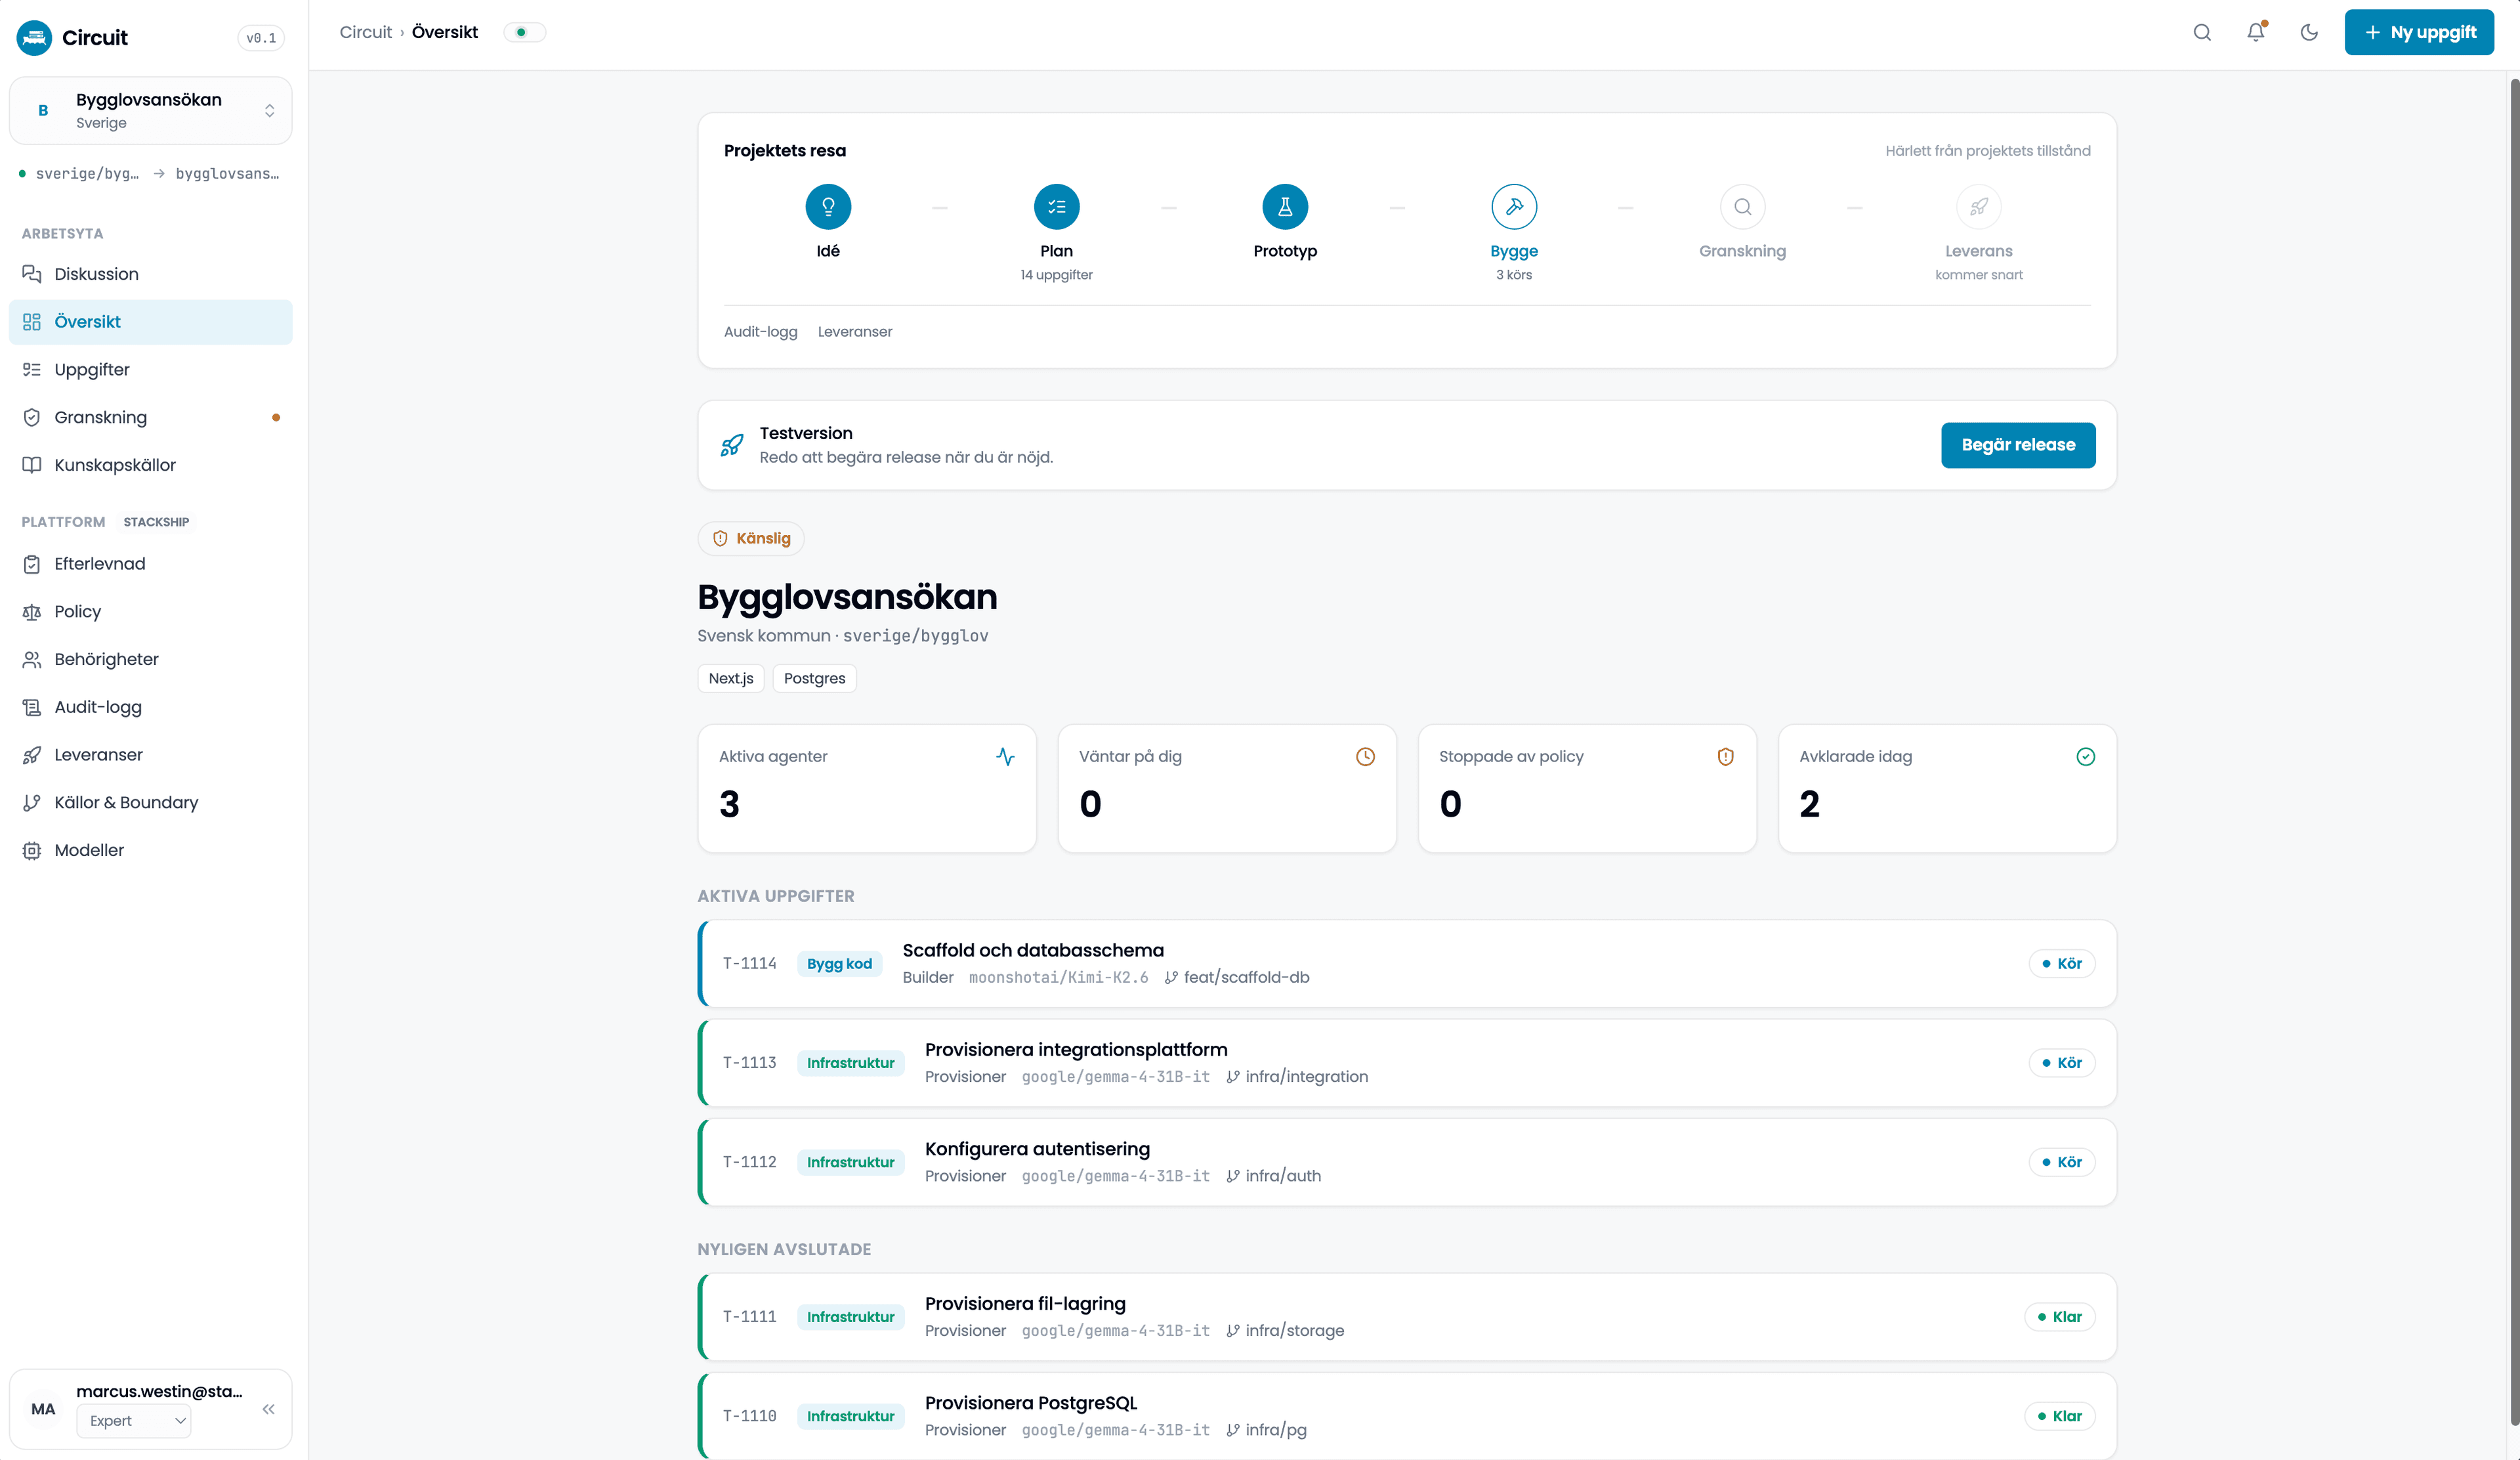The image size is (2520, 1460).
Task: Click the Circuit logo icon
Action: pyautogui.click(x=34, y=38)
